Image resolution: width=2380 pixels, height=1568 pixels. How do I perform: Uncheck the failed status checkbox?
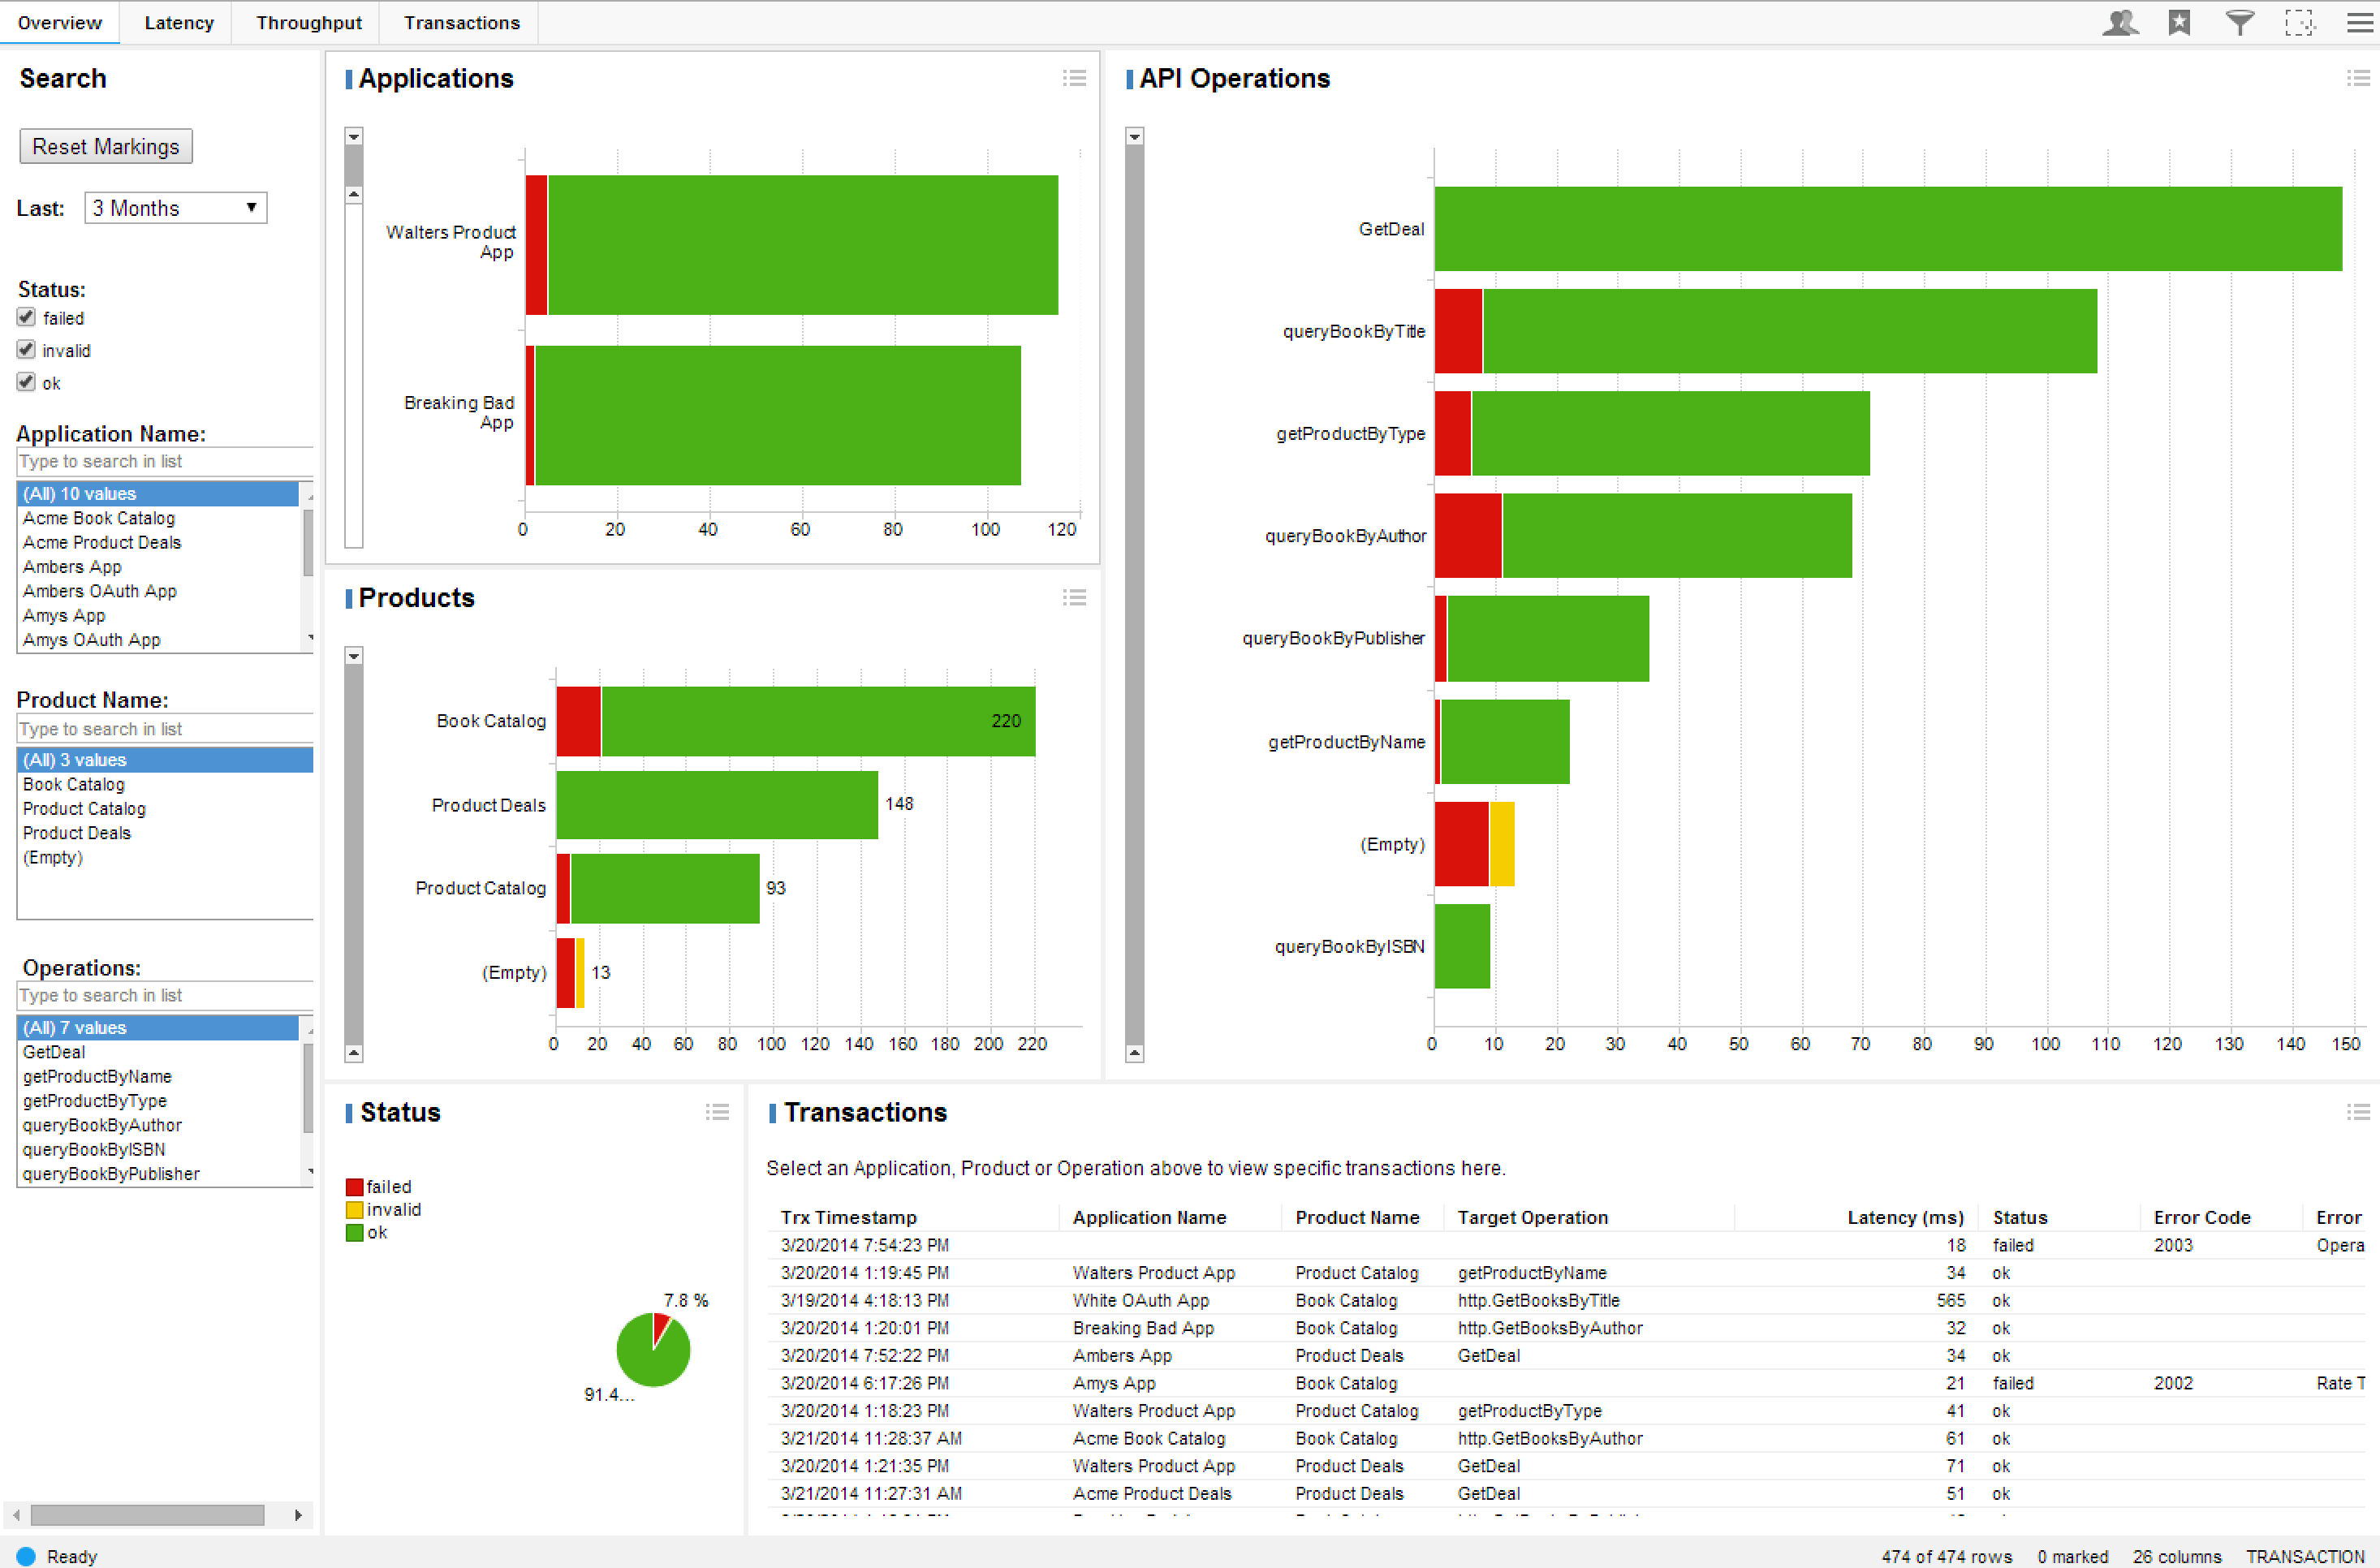[27, 317]
